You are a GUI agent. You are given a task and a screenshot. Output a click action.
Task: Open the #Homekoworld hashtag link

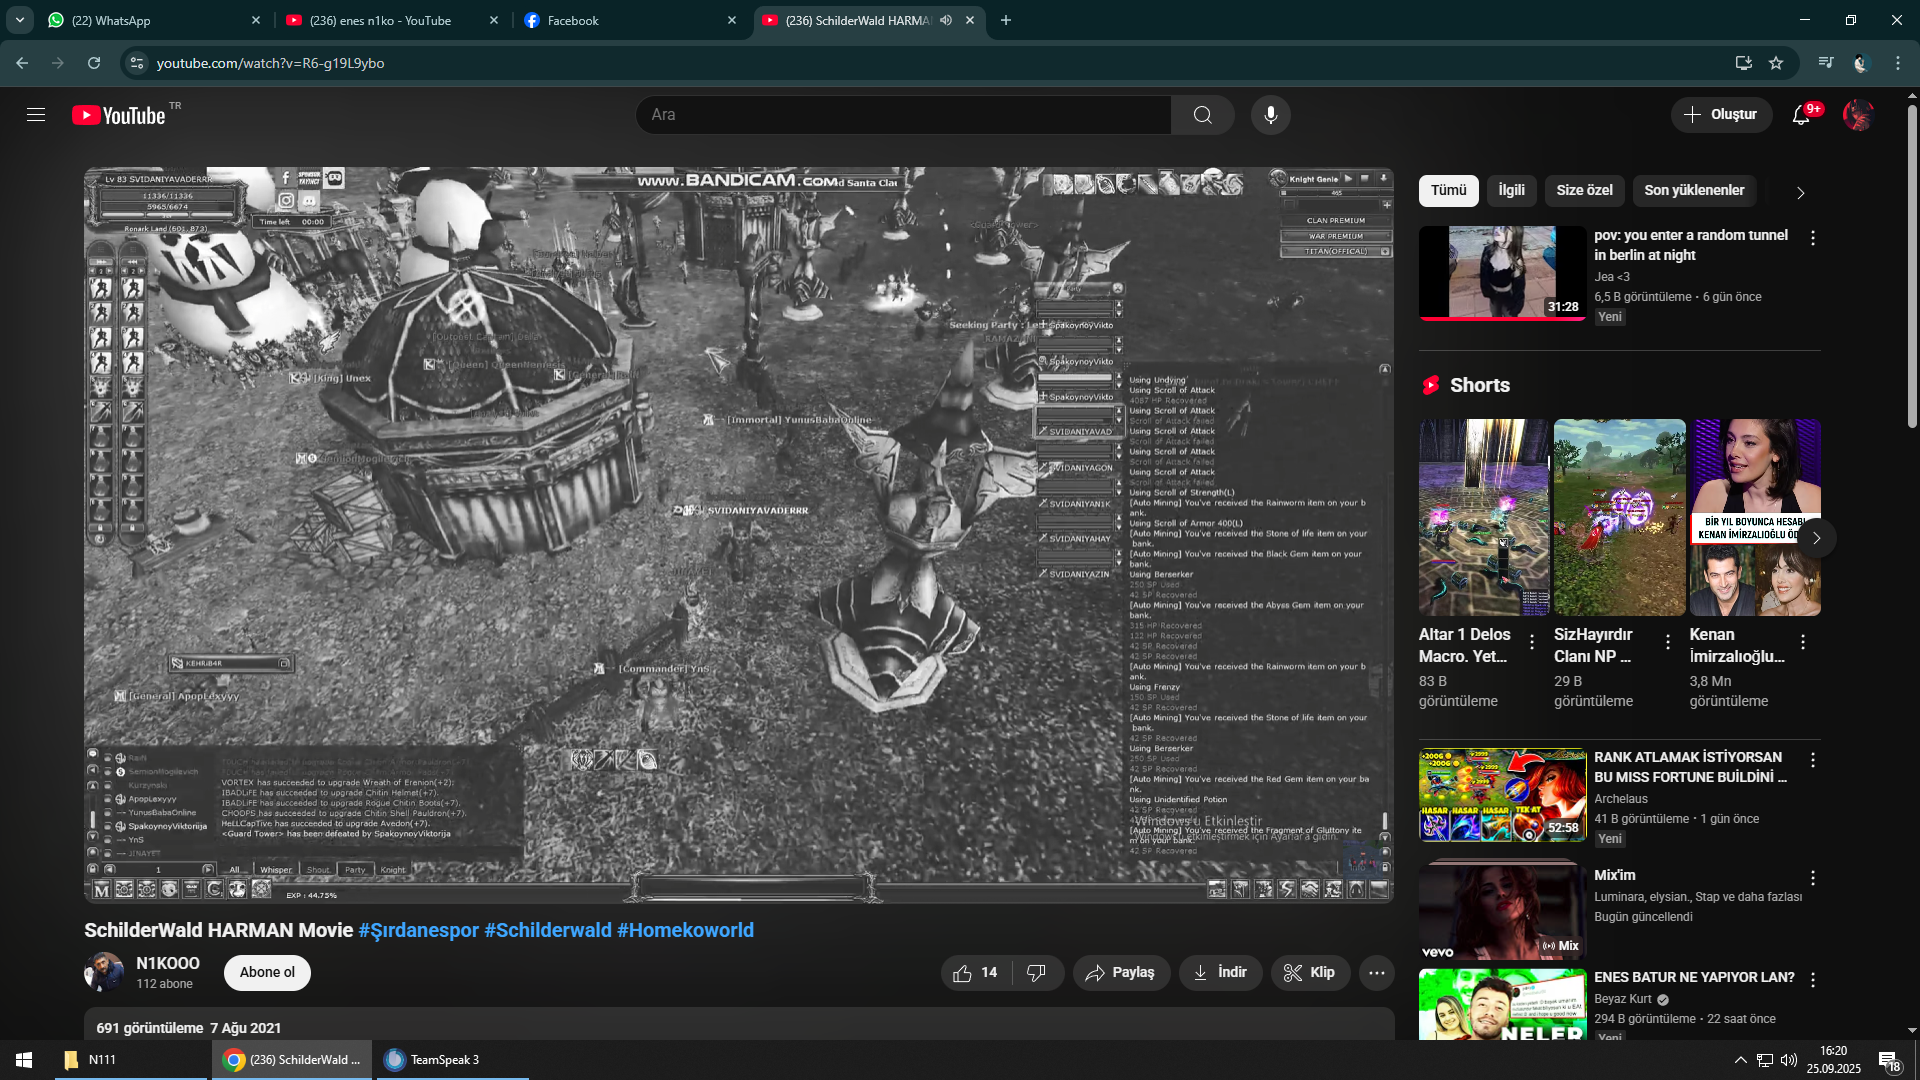point(685,930)
